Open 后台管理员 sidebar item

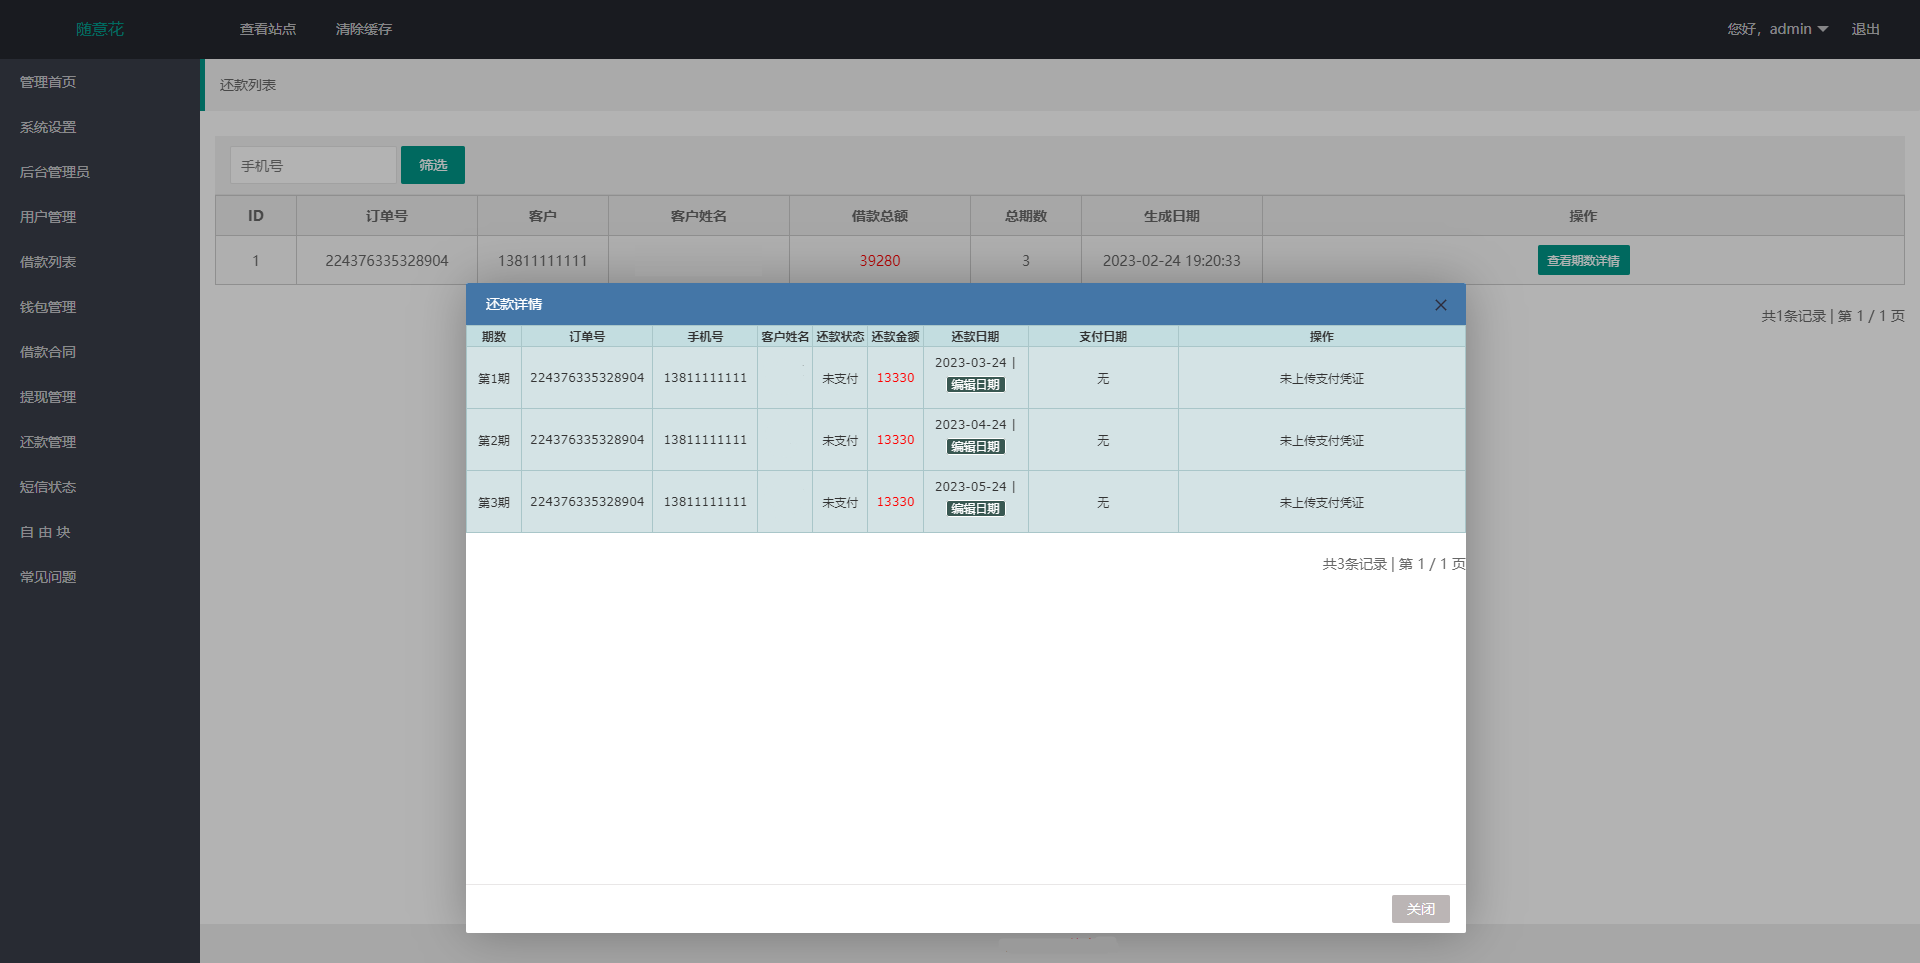(x=55, y=172)
